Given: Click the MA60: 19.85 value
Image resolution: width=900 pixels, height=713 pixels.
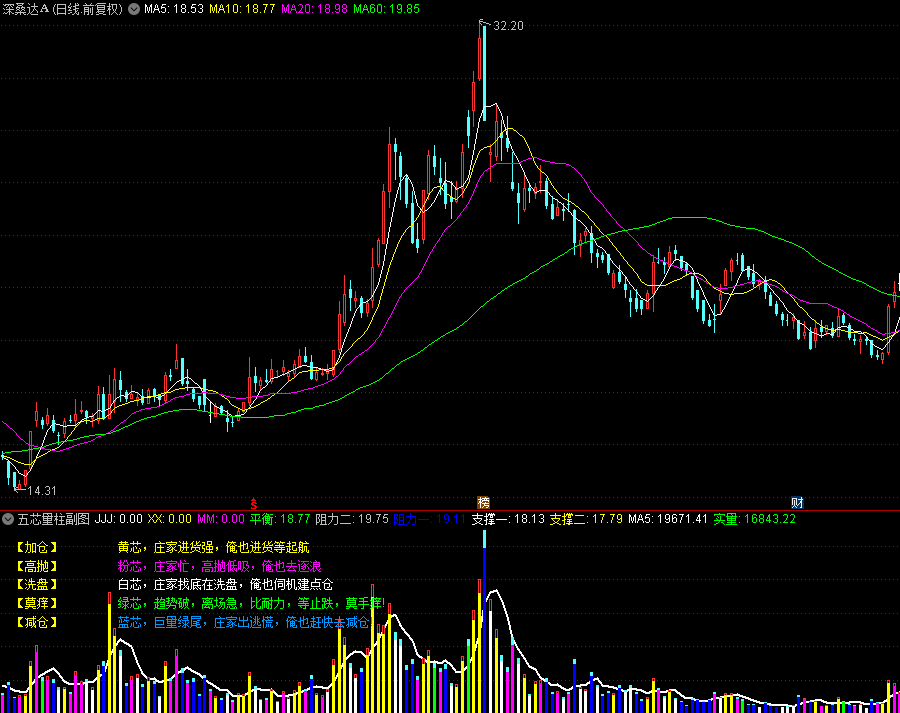Looking at the screenshot, I should [386, 9].
